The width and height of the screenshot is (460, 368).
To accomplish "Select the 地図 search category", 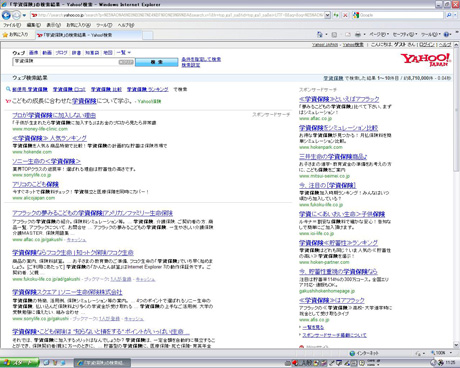I will click(x=108, y=53).
